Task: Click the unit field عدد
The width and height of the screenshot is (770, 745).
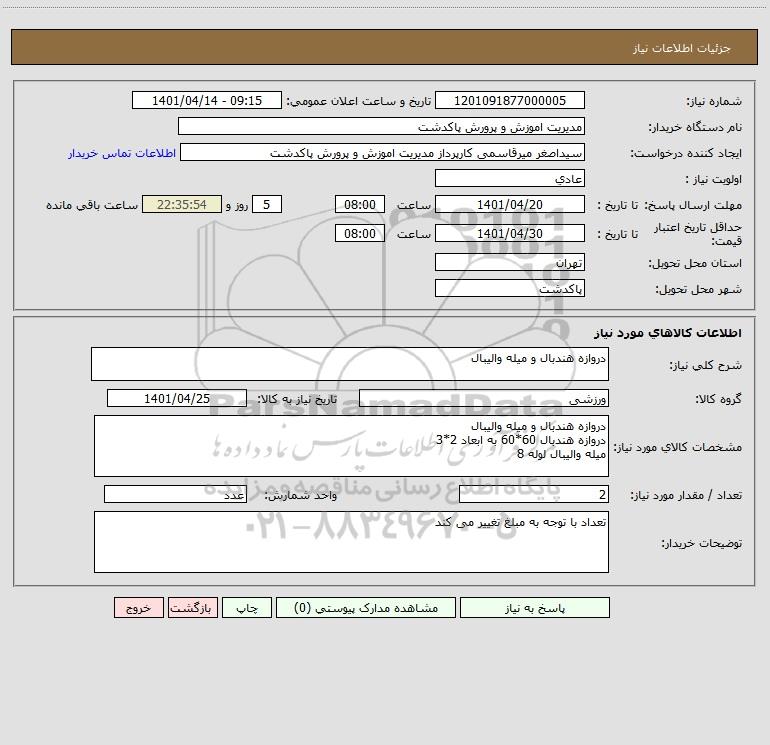Action: coord(175,494)
